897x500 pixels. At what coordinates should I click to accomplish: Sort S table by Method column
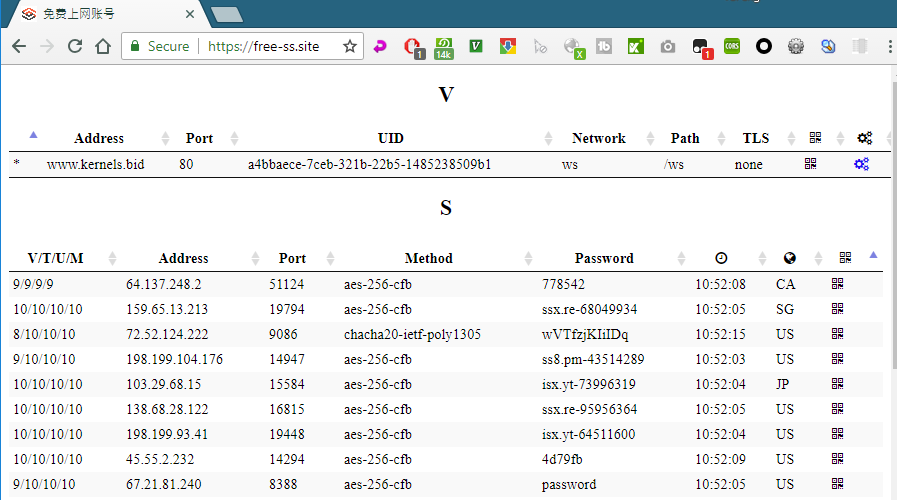pyautogui.click(x=428, y=259)
